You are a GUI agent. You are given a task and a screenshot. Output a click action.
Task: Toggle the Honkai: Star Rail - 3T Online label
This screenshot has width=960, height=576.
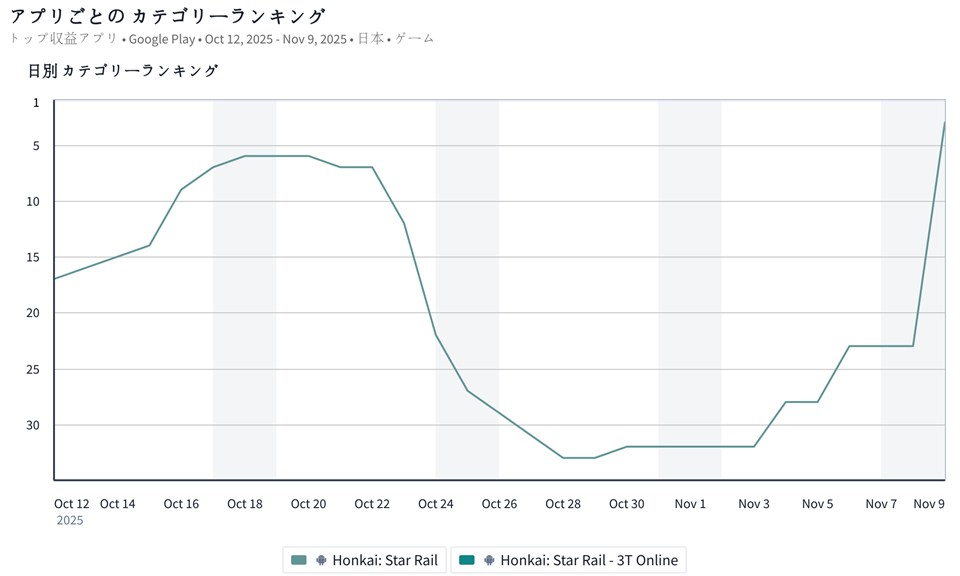pos(588,560)
